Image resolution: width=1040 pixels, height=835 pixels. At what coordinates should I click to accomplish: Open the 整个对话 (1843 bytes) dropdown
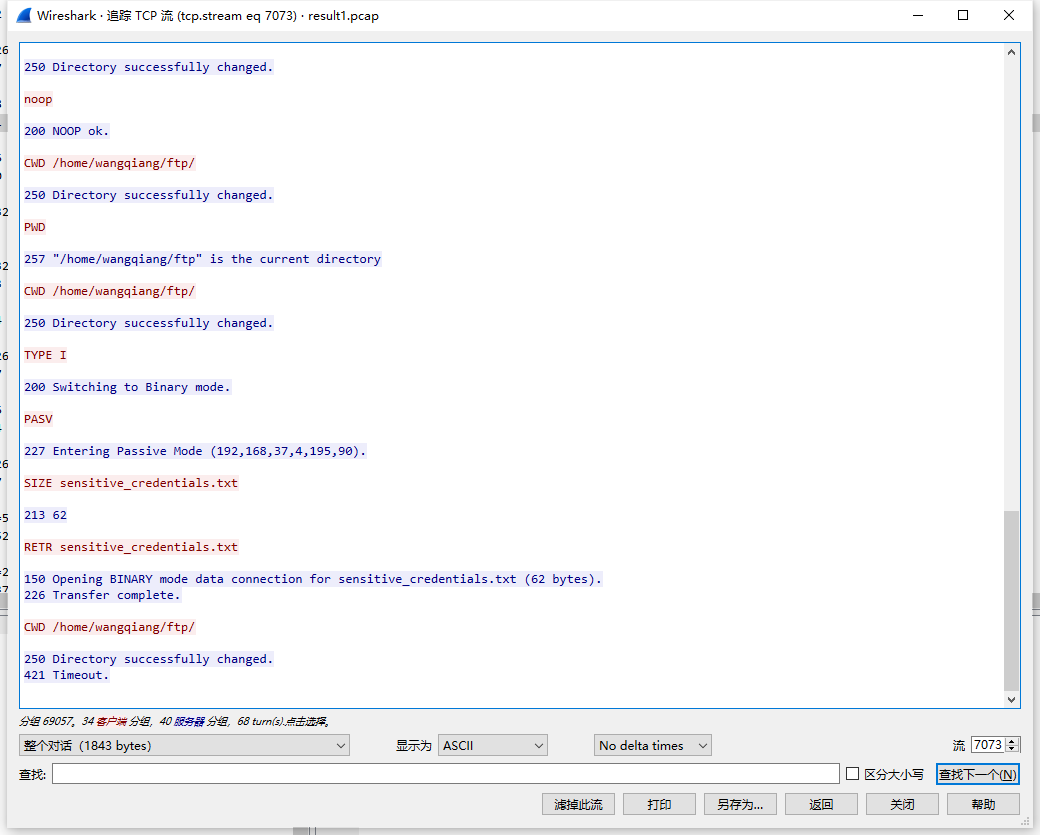pos(184,745)
